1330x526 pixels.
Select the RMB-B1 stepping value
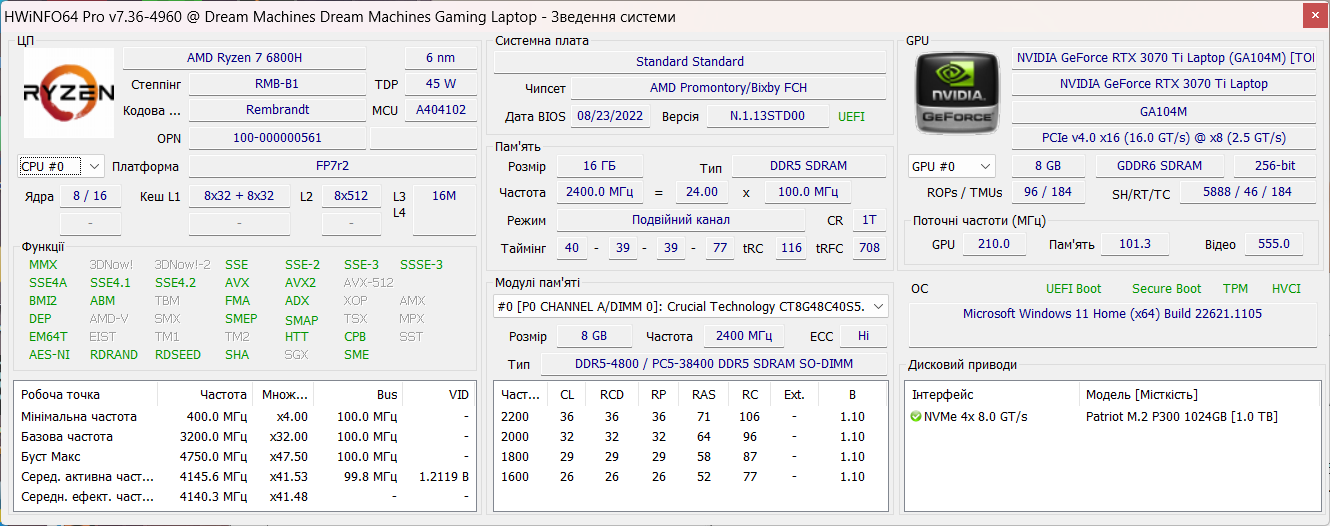tap(277, 84)
